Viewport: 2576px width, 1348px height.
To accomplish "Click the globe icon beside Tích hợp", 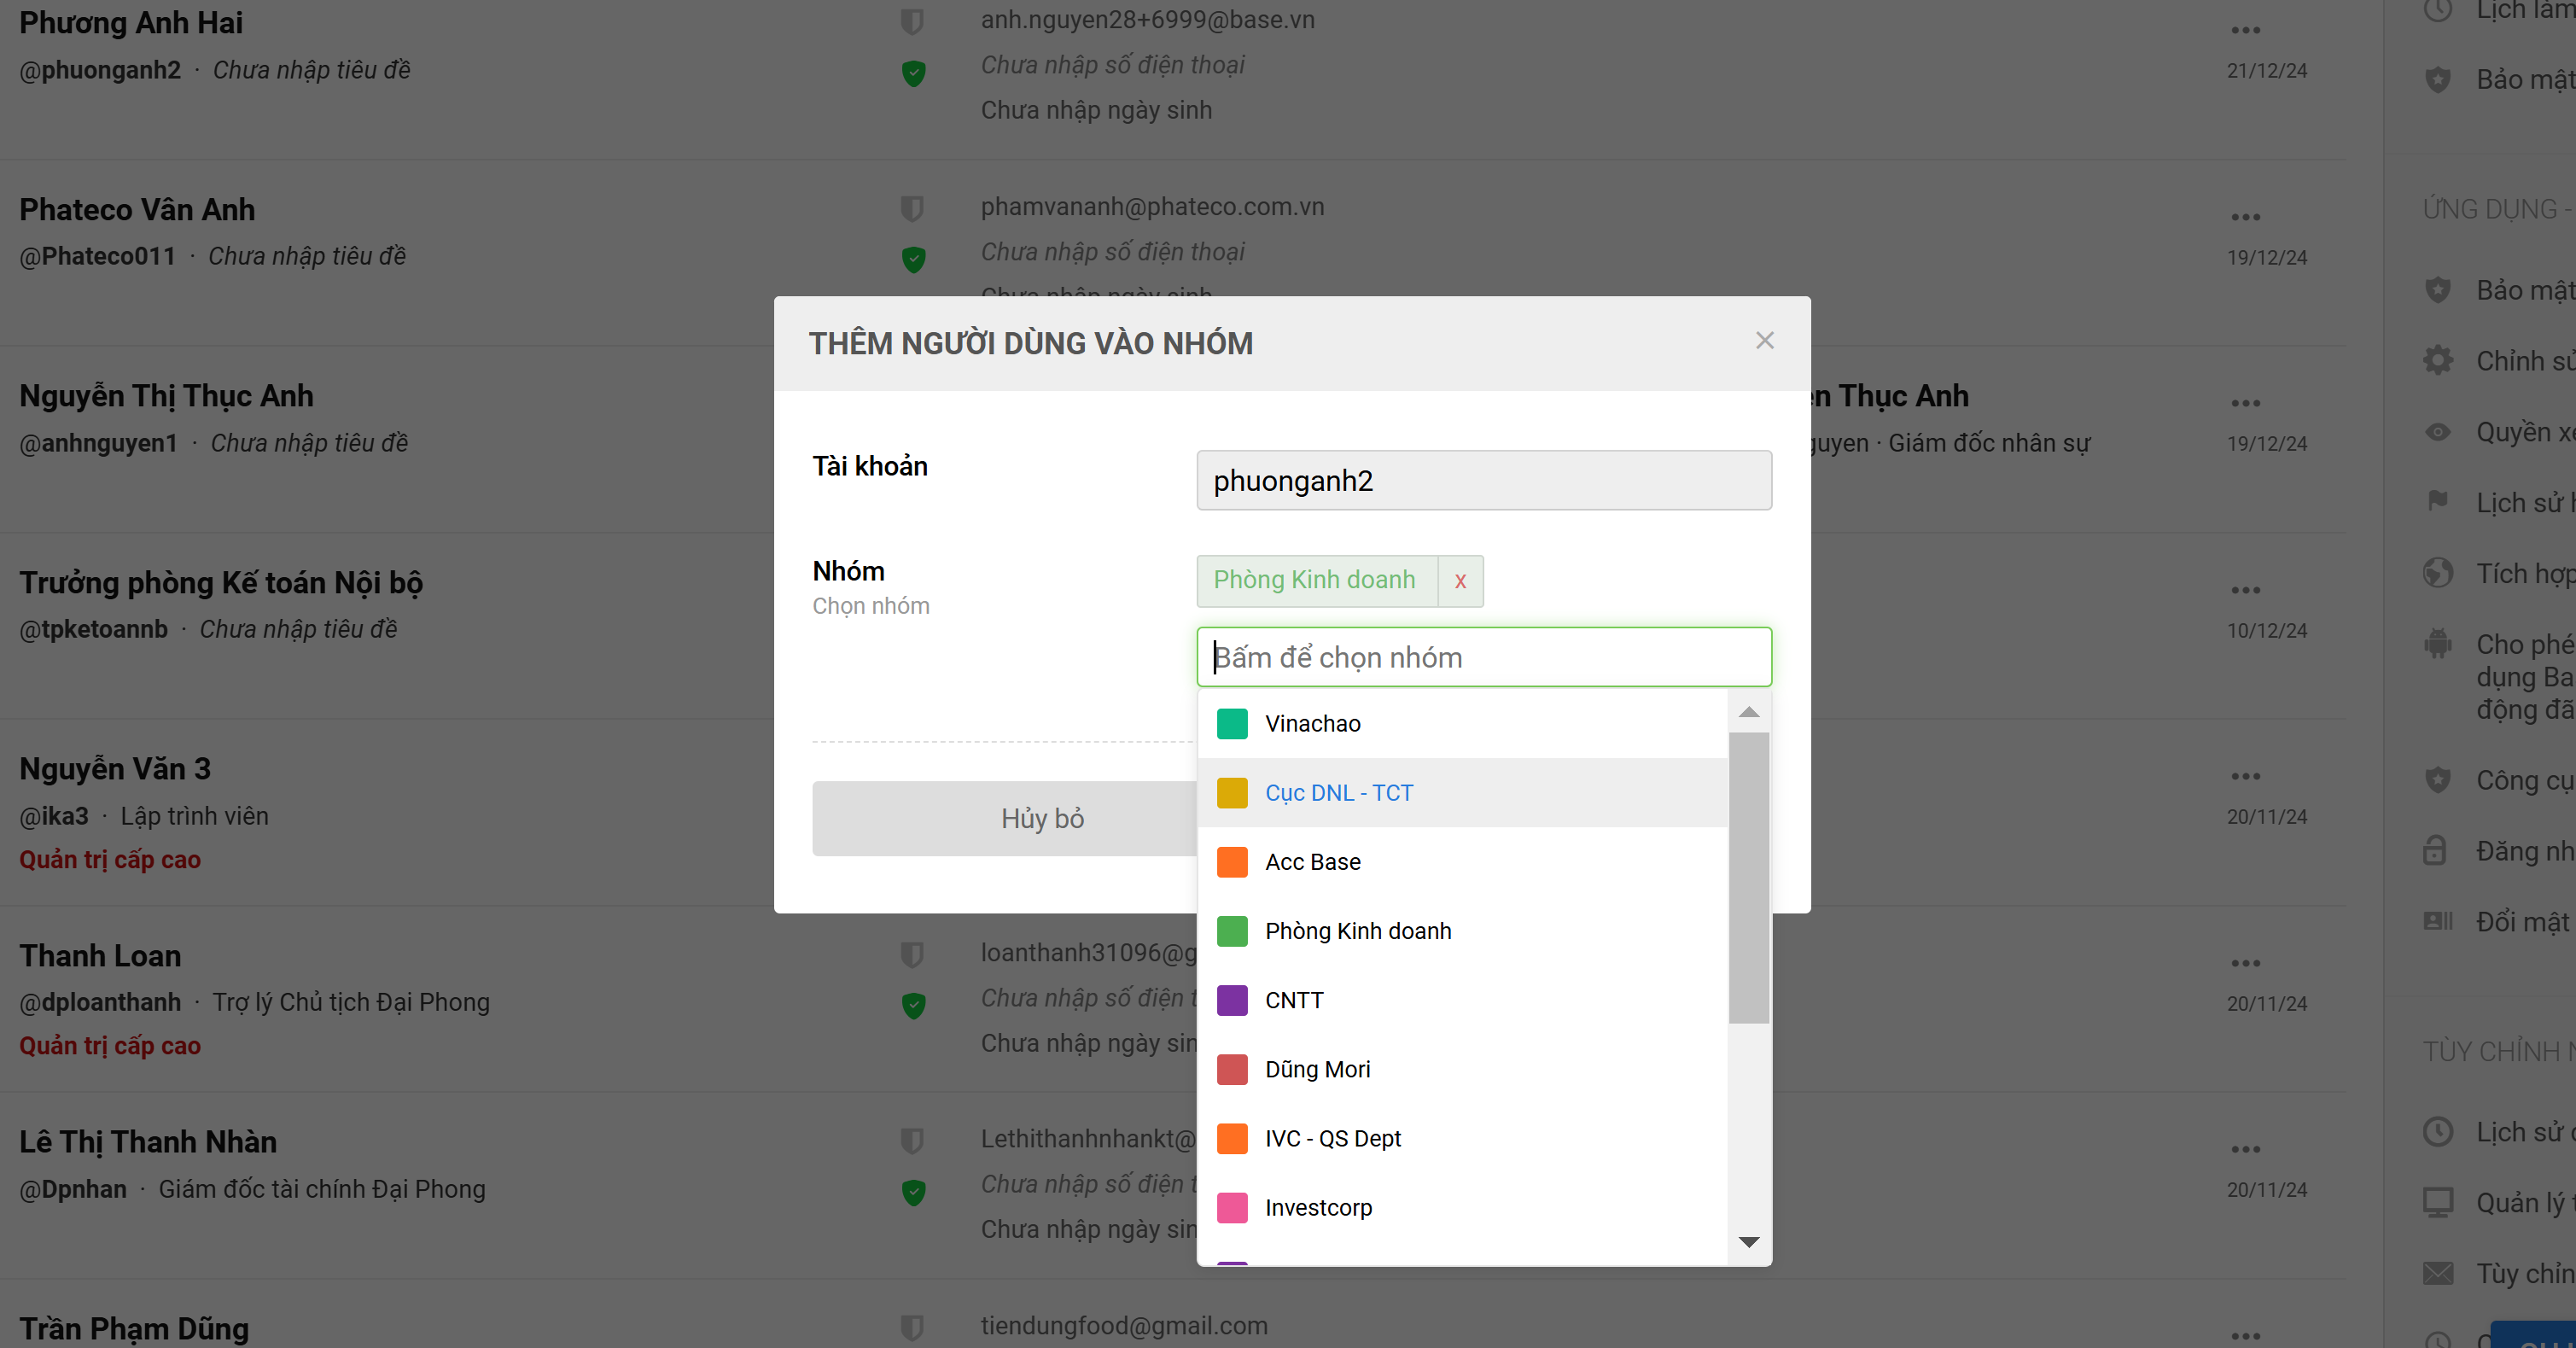I will click(2437, 572).
